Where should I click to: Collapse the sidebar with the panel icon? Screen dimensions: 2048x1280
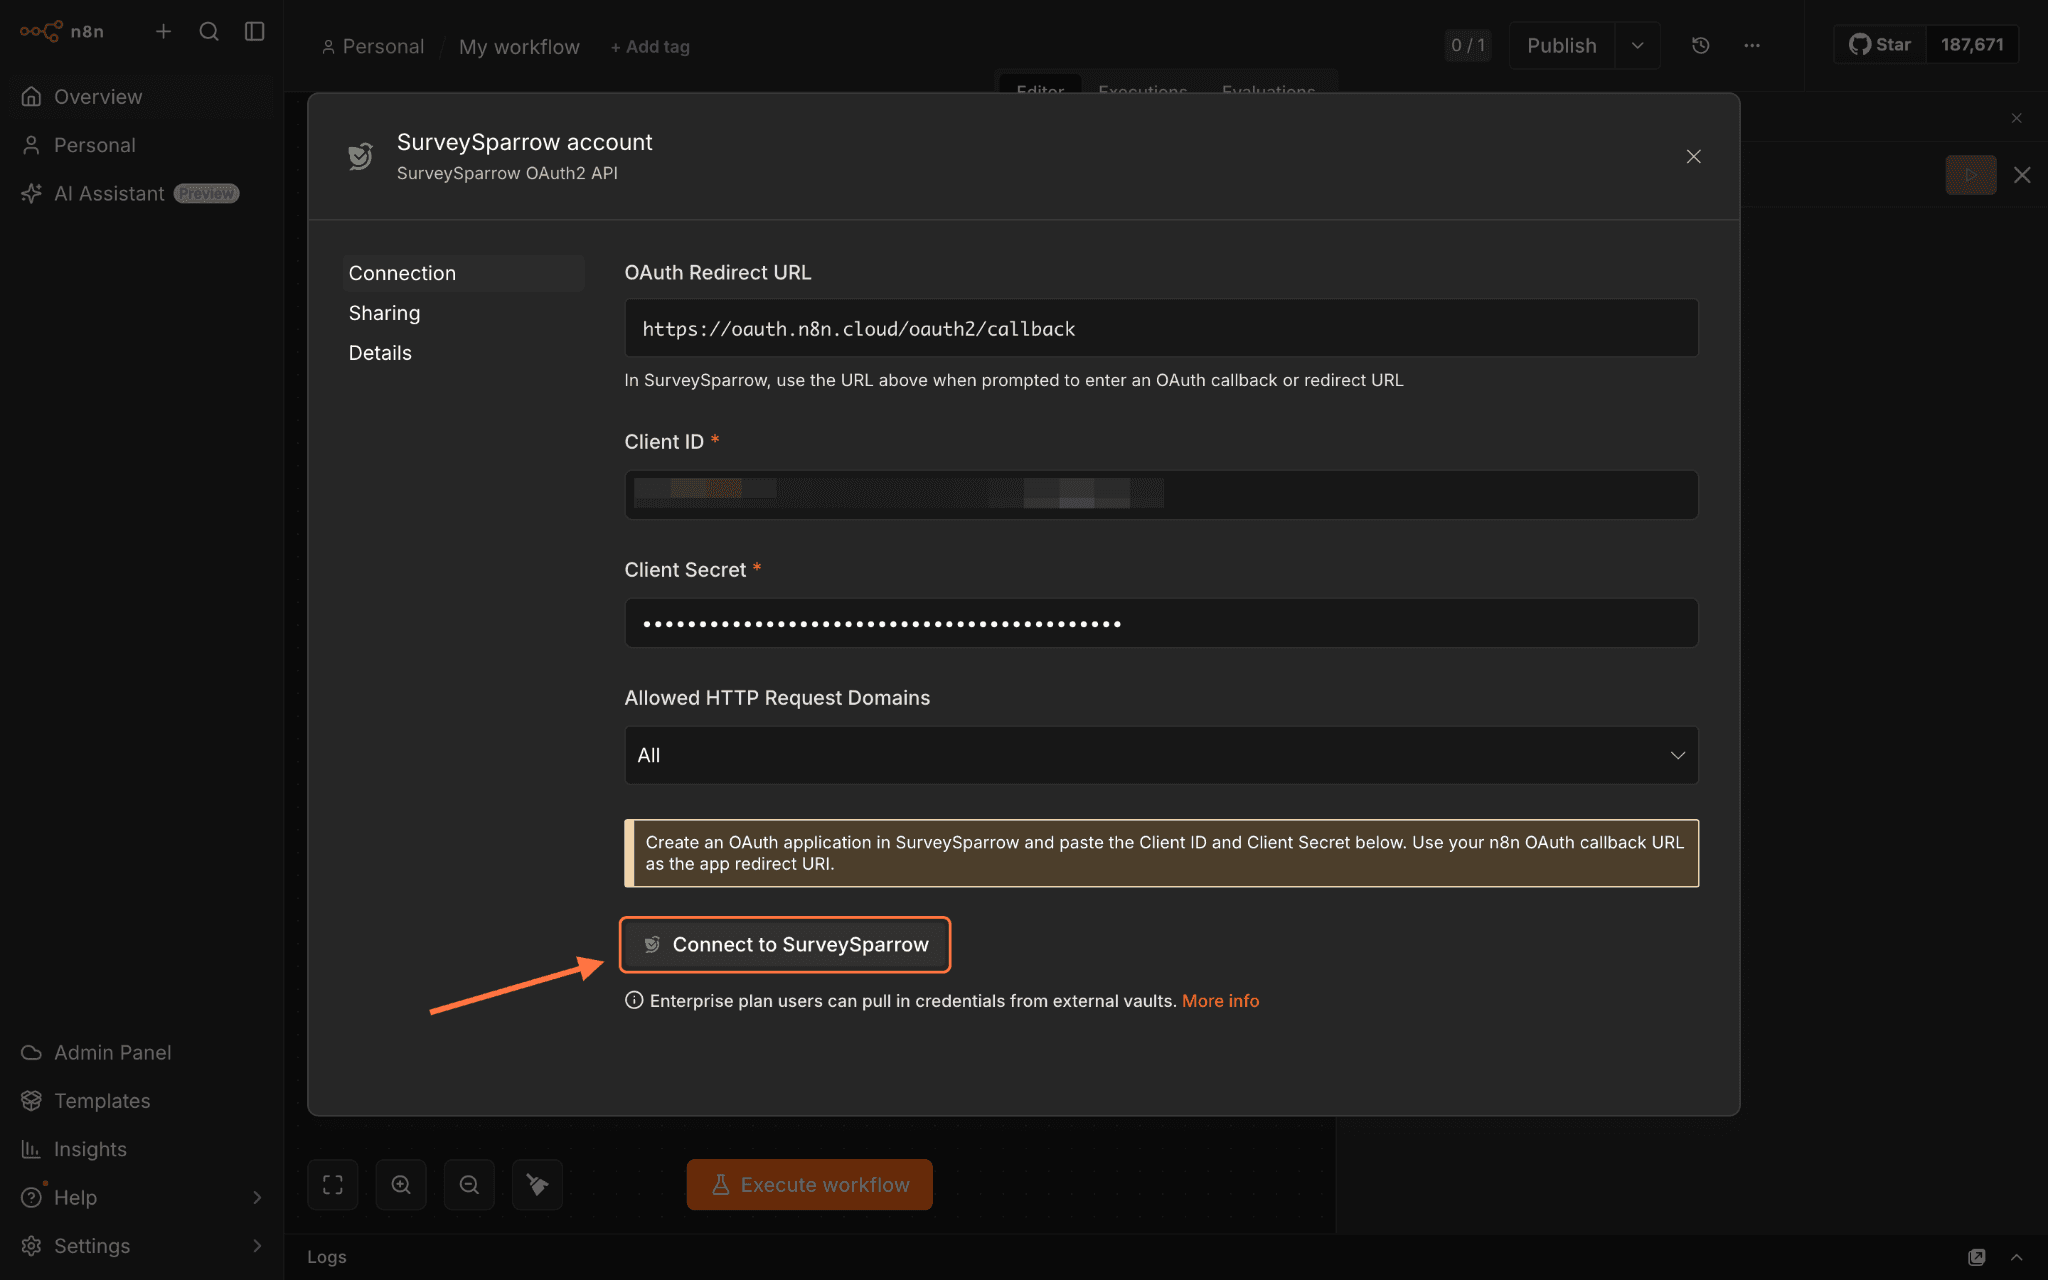(255, 31)
